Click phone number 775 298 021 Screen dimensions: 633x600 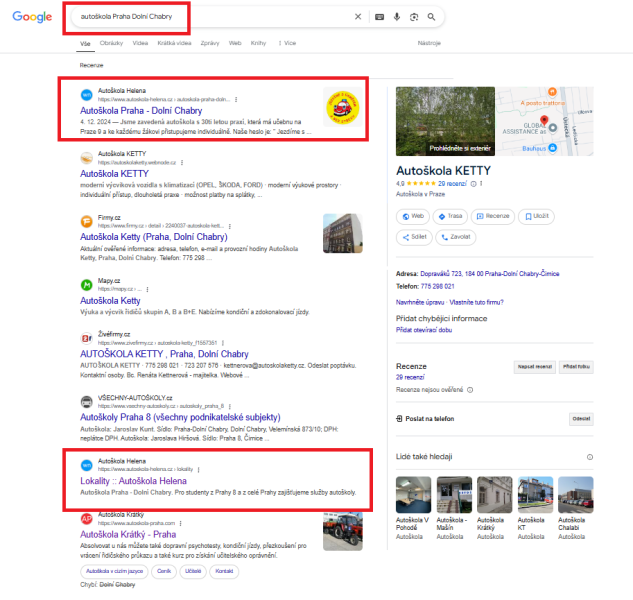pyautogui.click(x=438, y=286)
